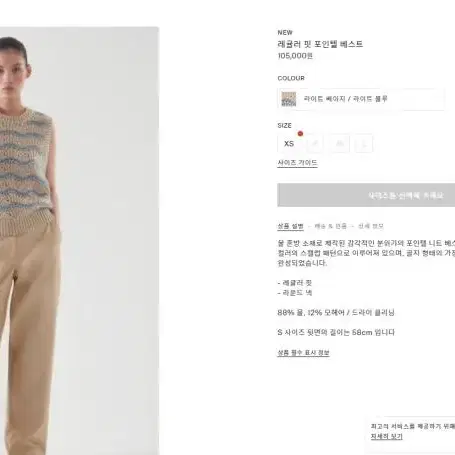Click the colour name 라이트 베이지 / 라이트 블루
Screen dimensions: 455x455
click(345, 99)
